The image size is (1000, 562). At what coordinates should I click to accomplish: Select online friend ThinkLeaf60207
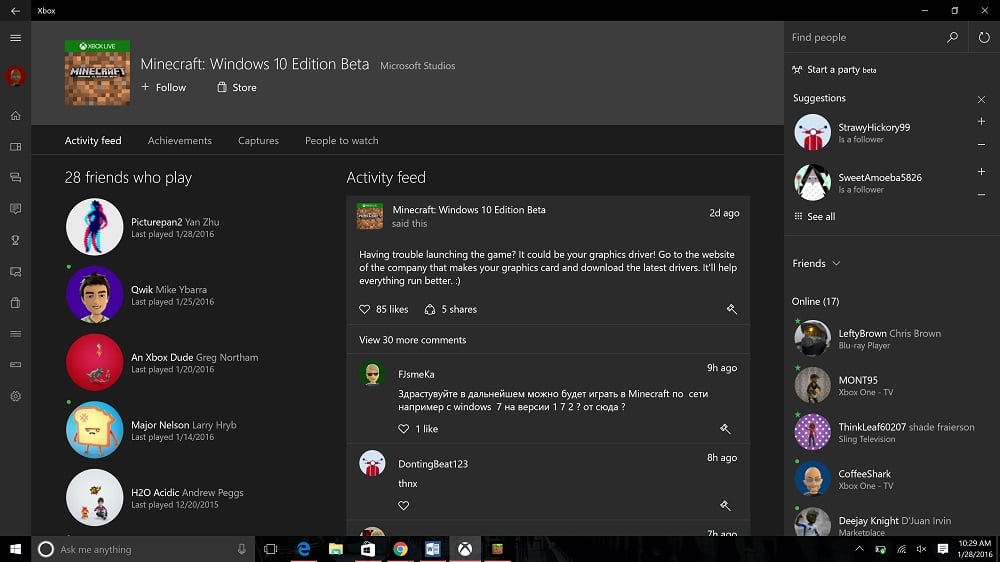point(886,432)
